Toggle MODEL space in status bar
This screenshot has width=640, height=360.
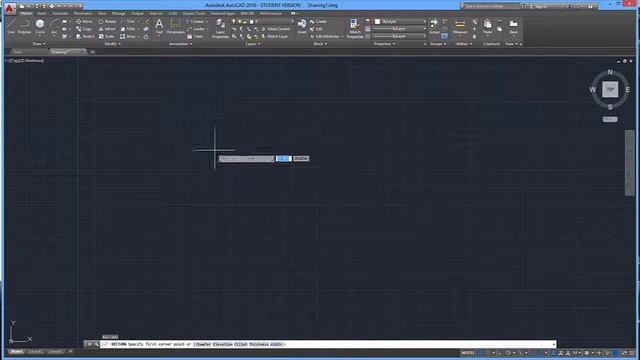468,353
